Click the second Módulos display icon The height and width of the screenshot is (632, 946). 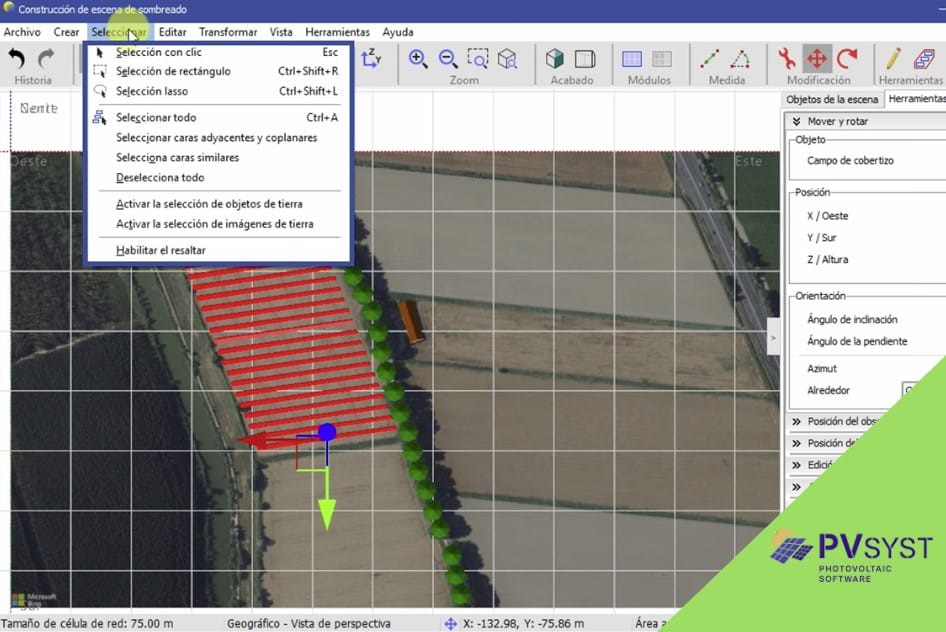662,58
